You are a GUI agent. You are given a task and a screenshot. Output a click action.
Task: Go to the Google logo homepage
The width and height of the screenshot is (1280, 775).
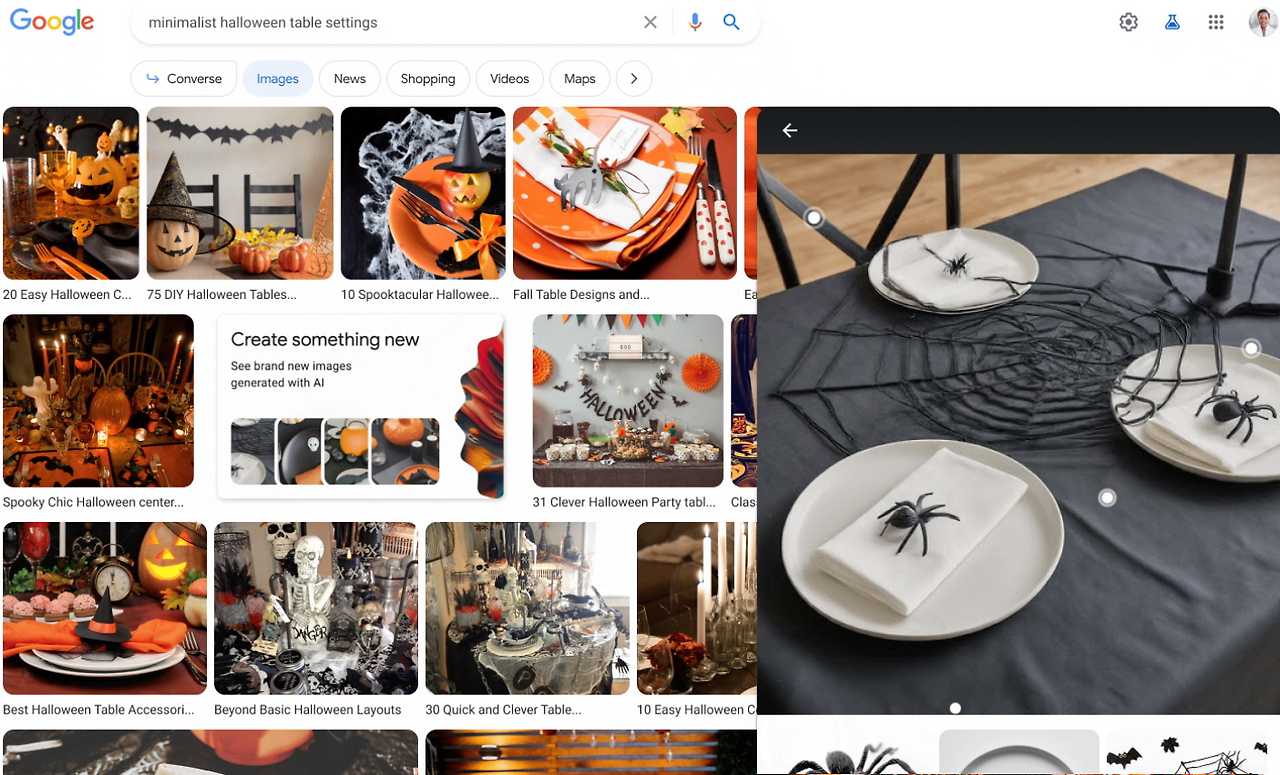(x=52, y=22)
